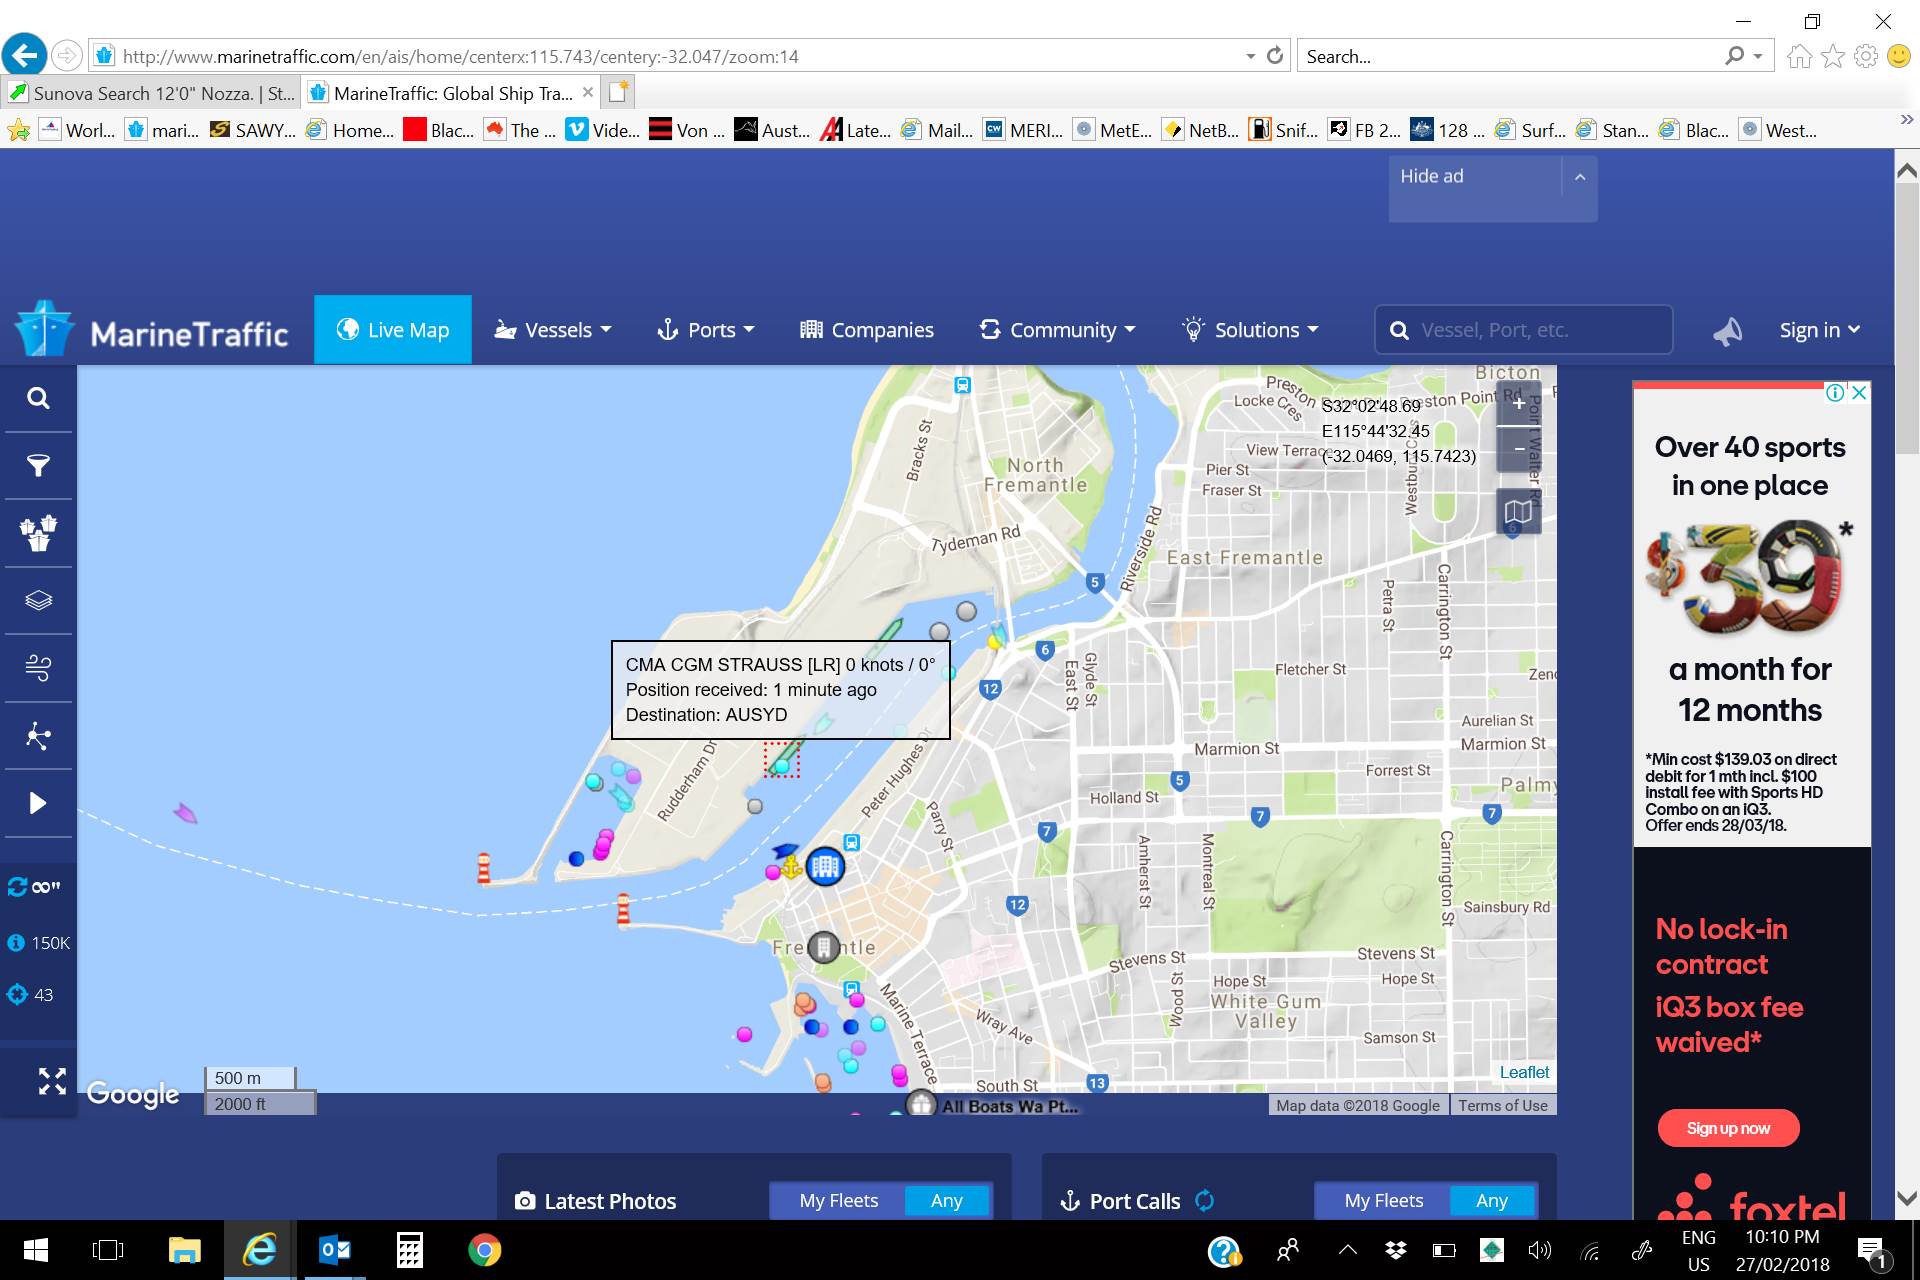Open the My Fleets icon in the sidebar
This screenshot has width=1920, height=1280.
click(x=38, y=533)
